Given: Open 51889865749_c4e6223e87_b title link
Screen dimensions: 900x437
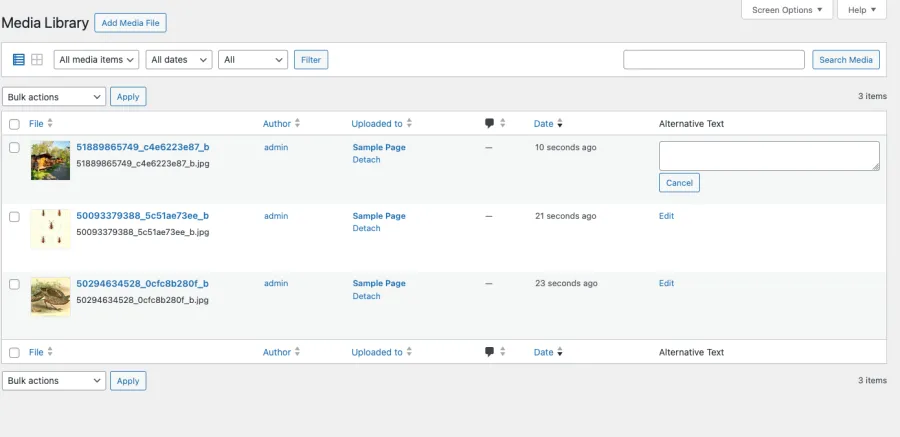Looking at the screenshot, I should point(143,147).
